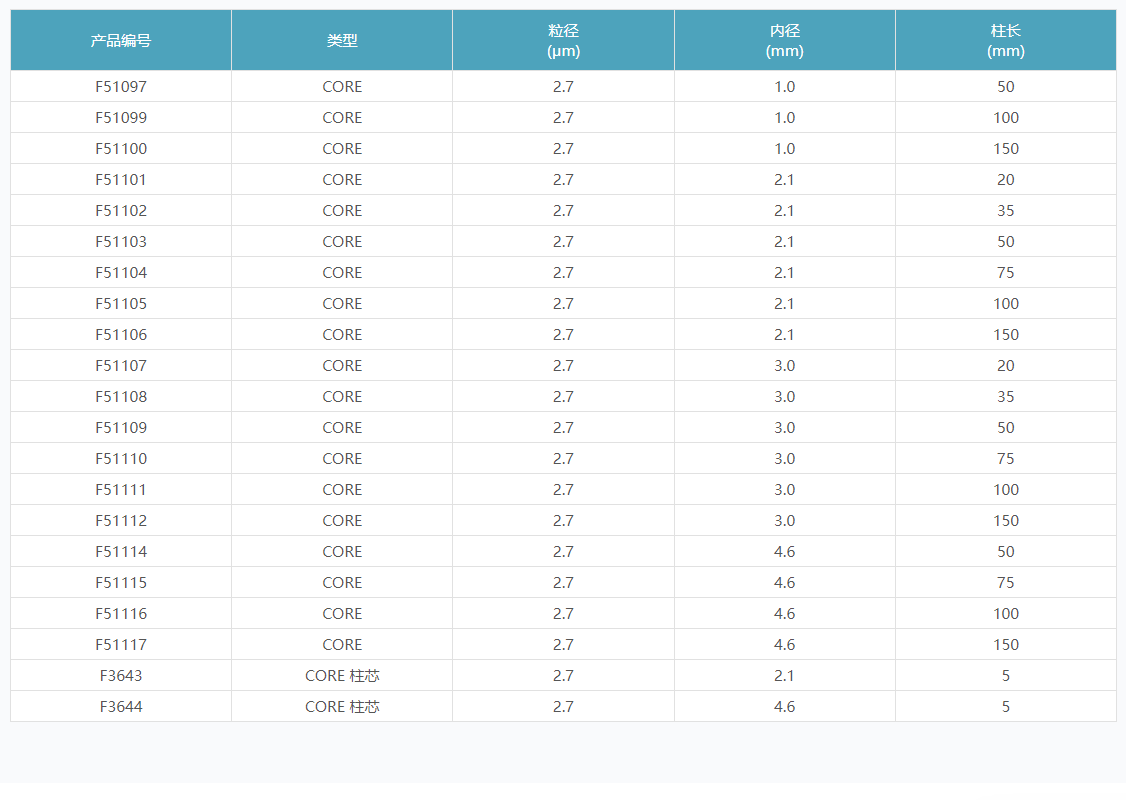The image size is (1126, 800).
Task: Click product code F3644
Action: pos(121,707)
